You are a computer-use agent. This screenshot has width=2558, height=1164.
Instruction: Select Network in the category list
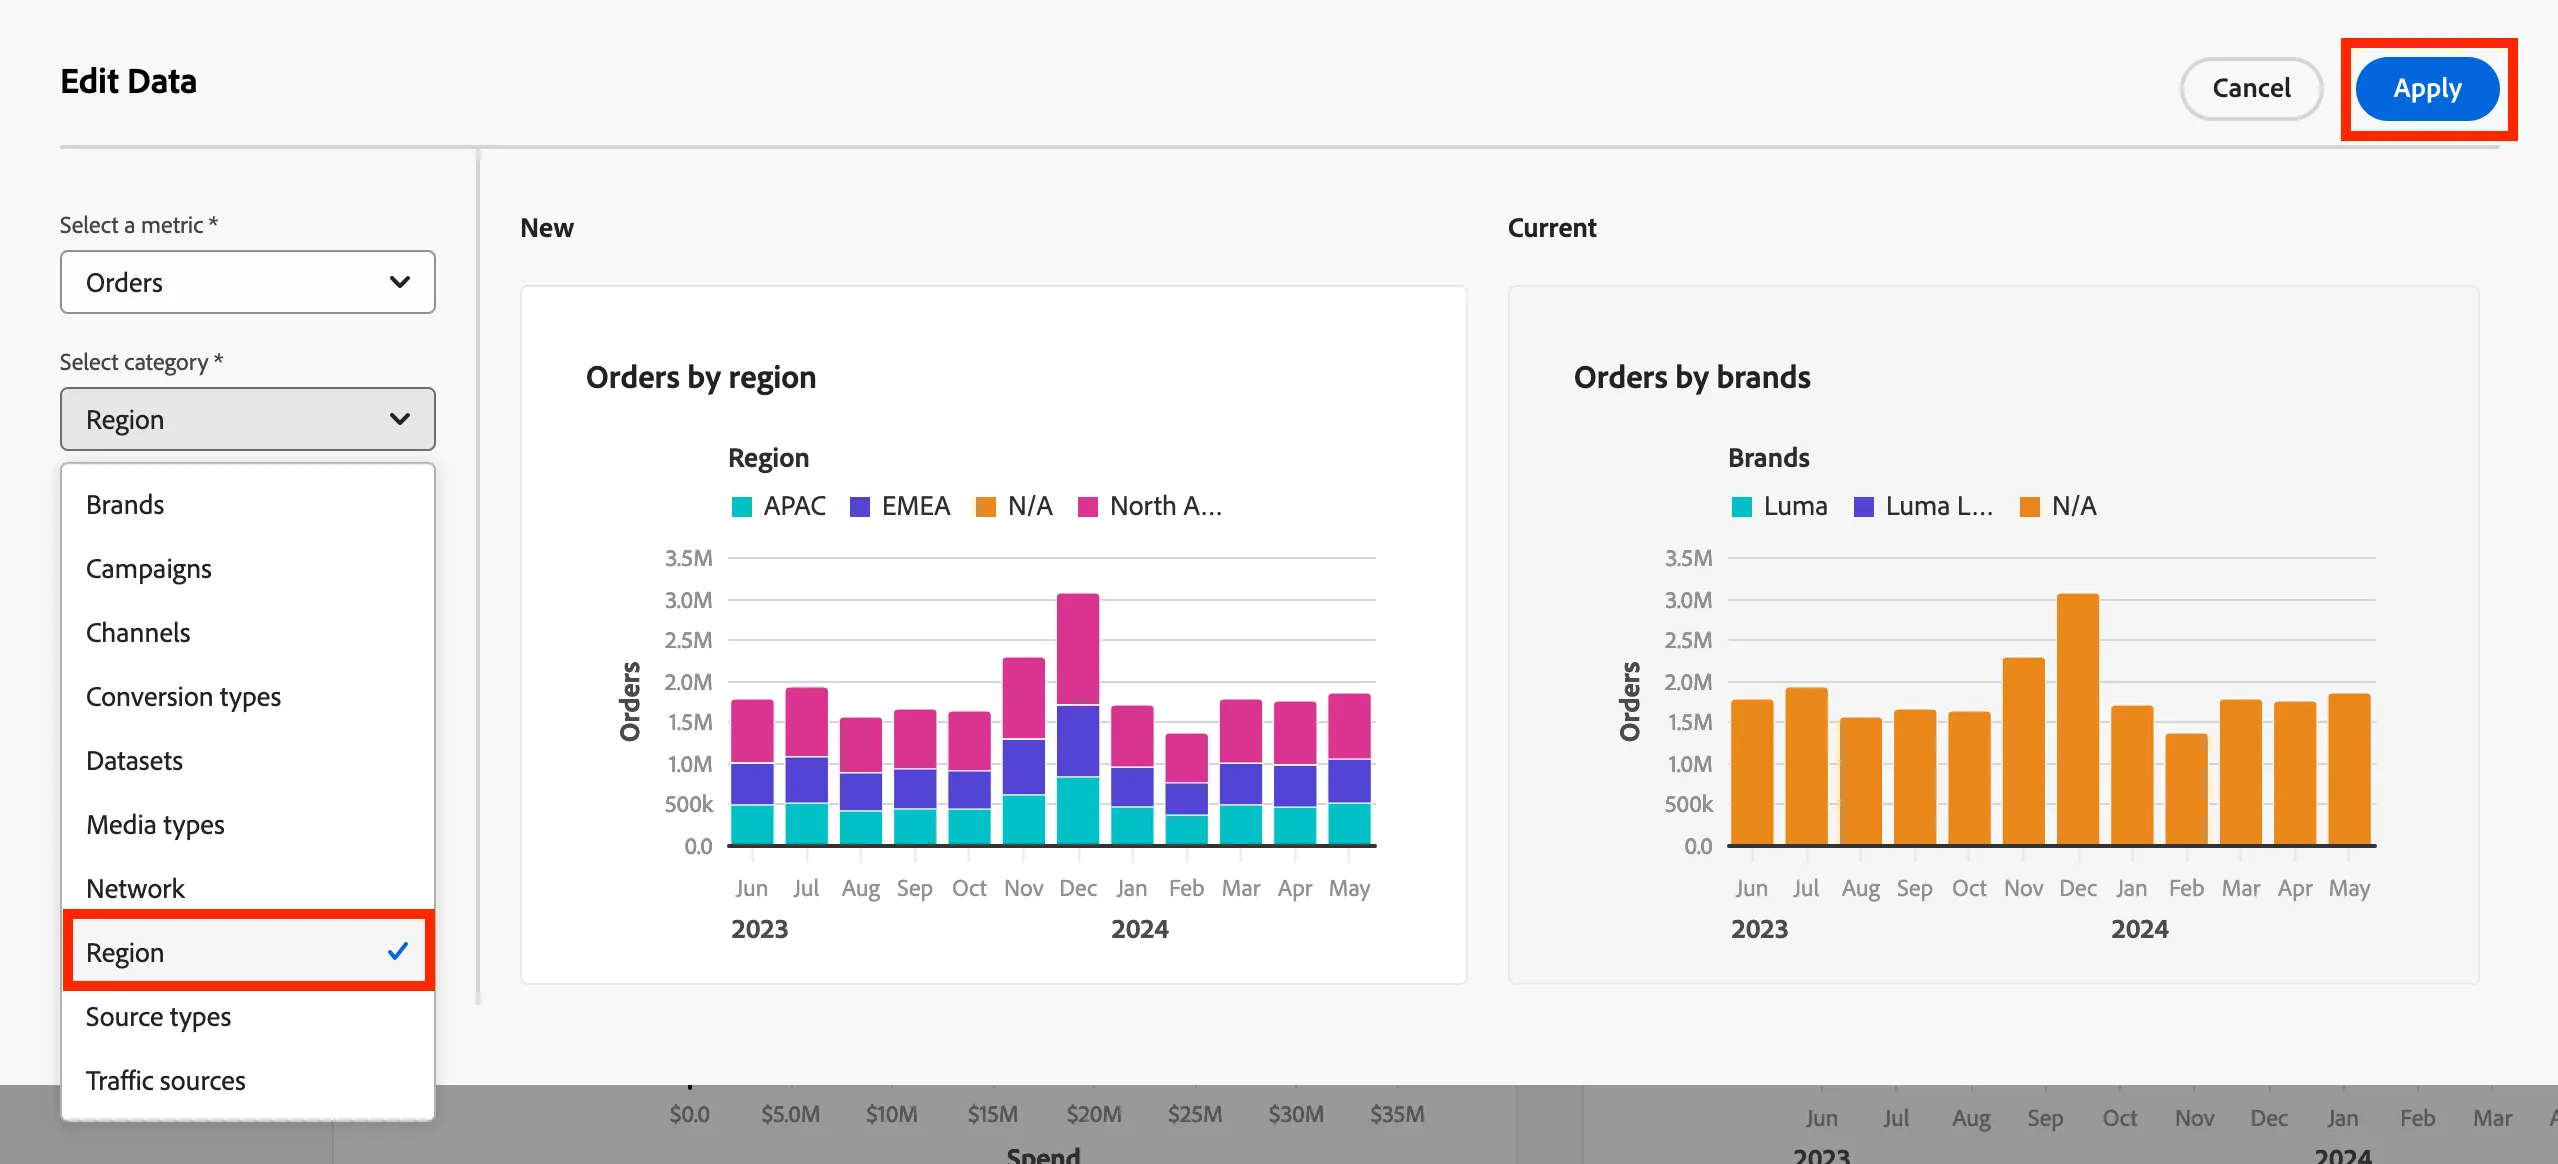(x=248, y=887)
